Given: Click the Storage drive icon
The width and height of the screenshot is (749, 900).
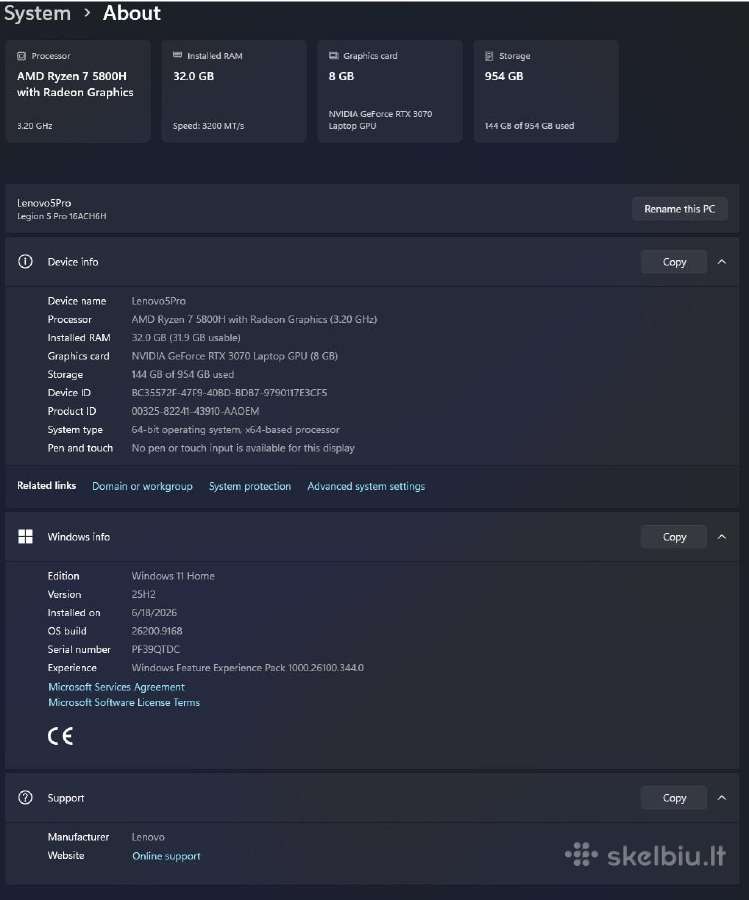Looking at the screenshot, I should point(489,56).
